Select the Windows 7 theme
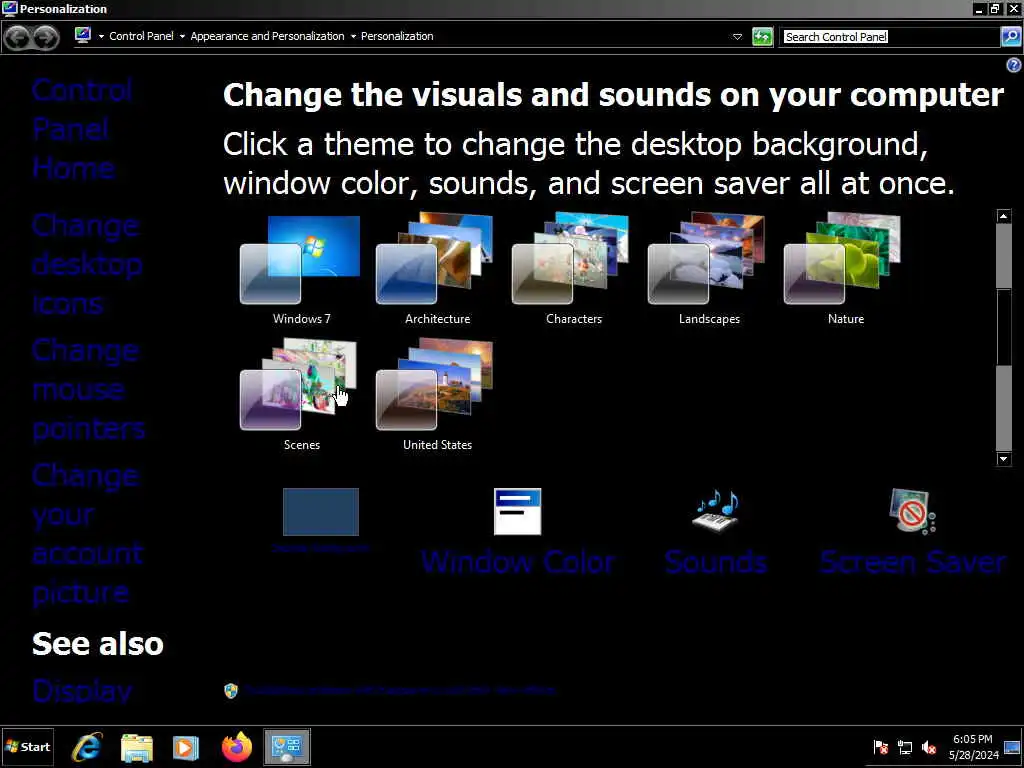Viewport: 1024px width, 768px height. (301, 270)
